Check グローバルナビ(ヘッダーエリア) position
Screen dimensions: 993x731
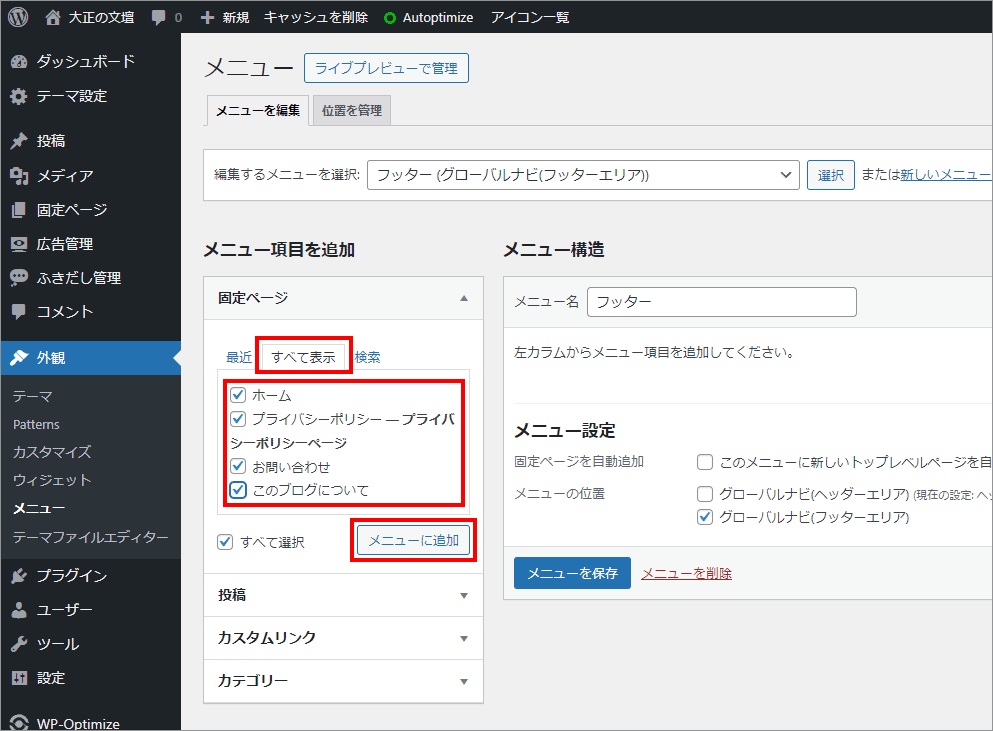pyautogui.click(x=705, y=493)
